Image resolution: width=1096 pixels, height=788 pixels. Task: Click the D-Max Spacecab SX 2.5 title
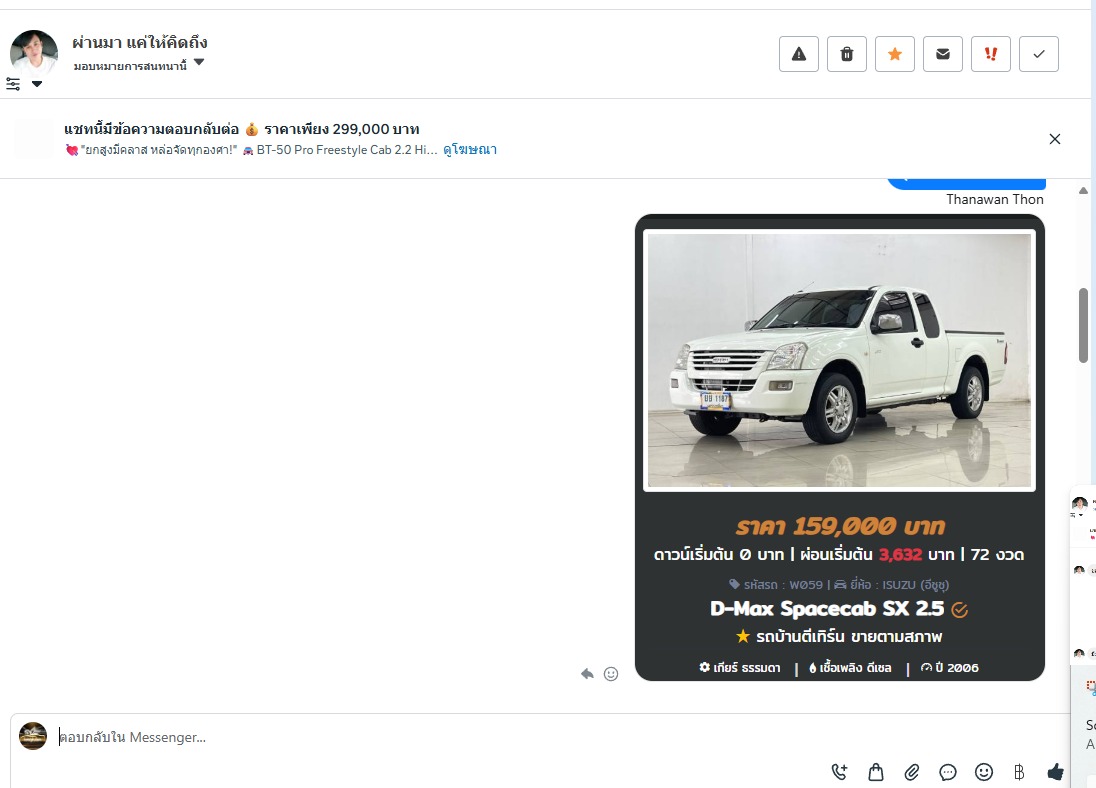[x=827, y=609]
